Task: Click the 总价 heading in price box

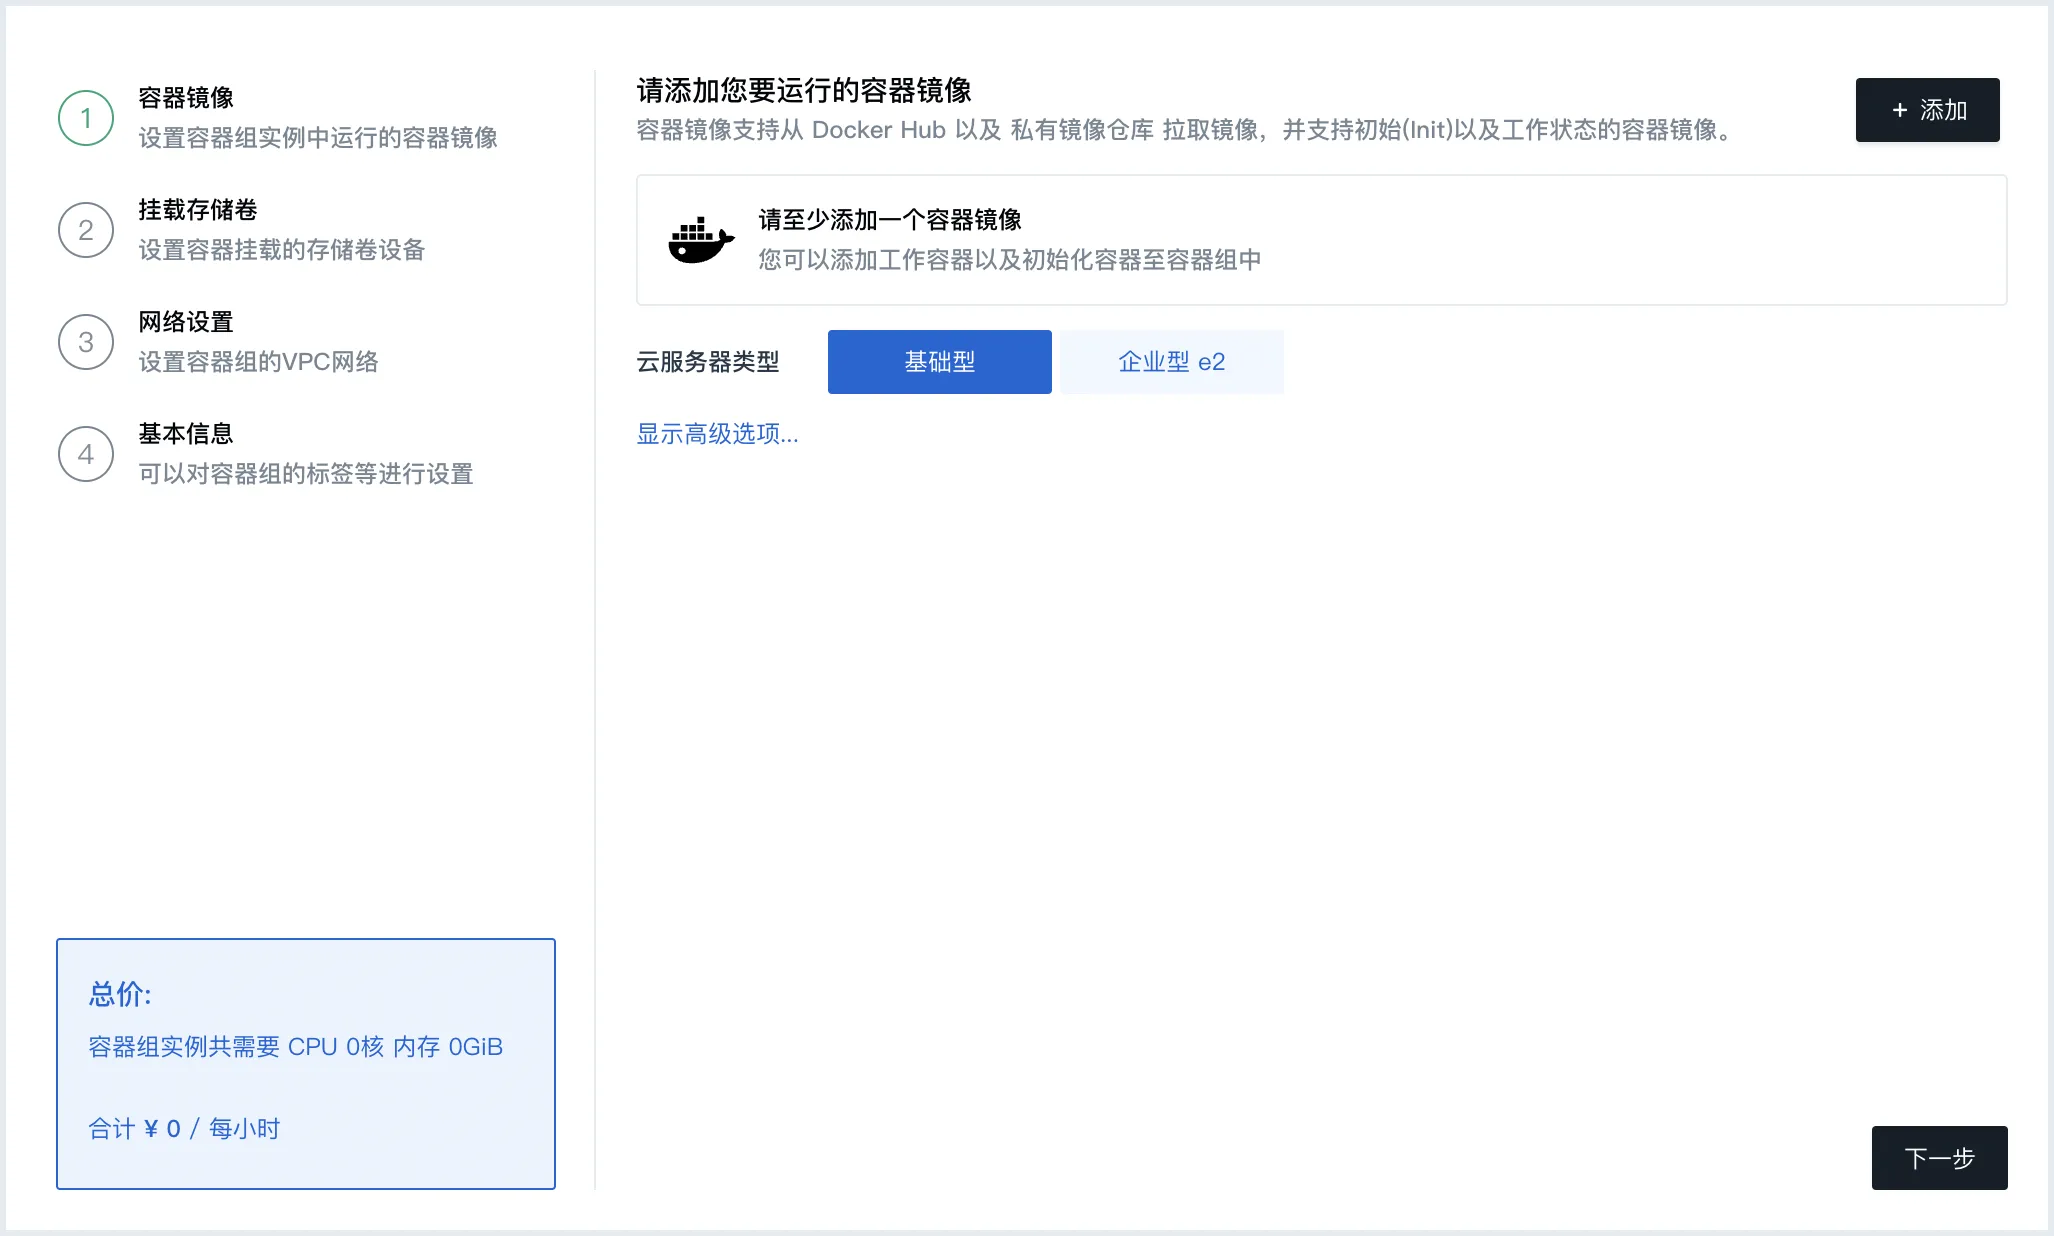Action: [120, 994]
